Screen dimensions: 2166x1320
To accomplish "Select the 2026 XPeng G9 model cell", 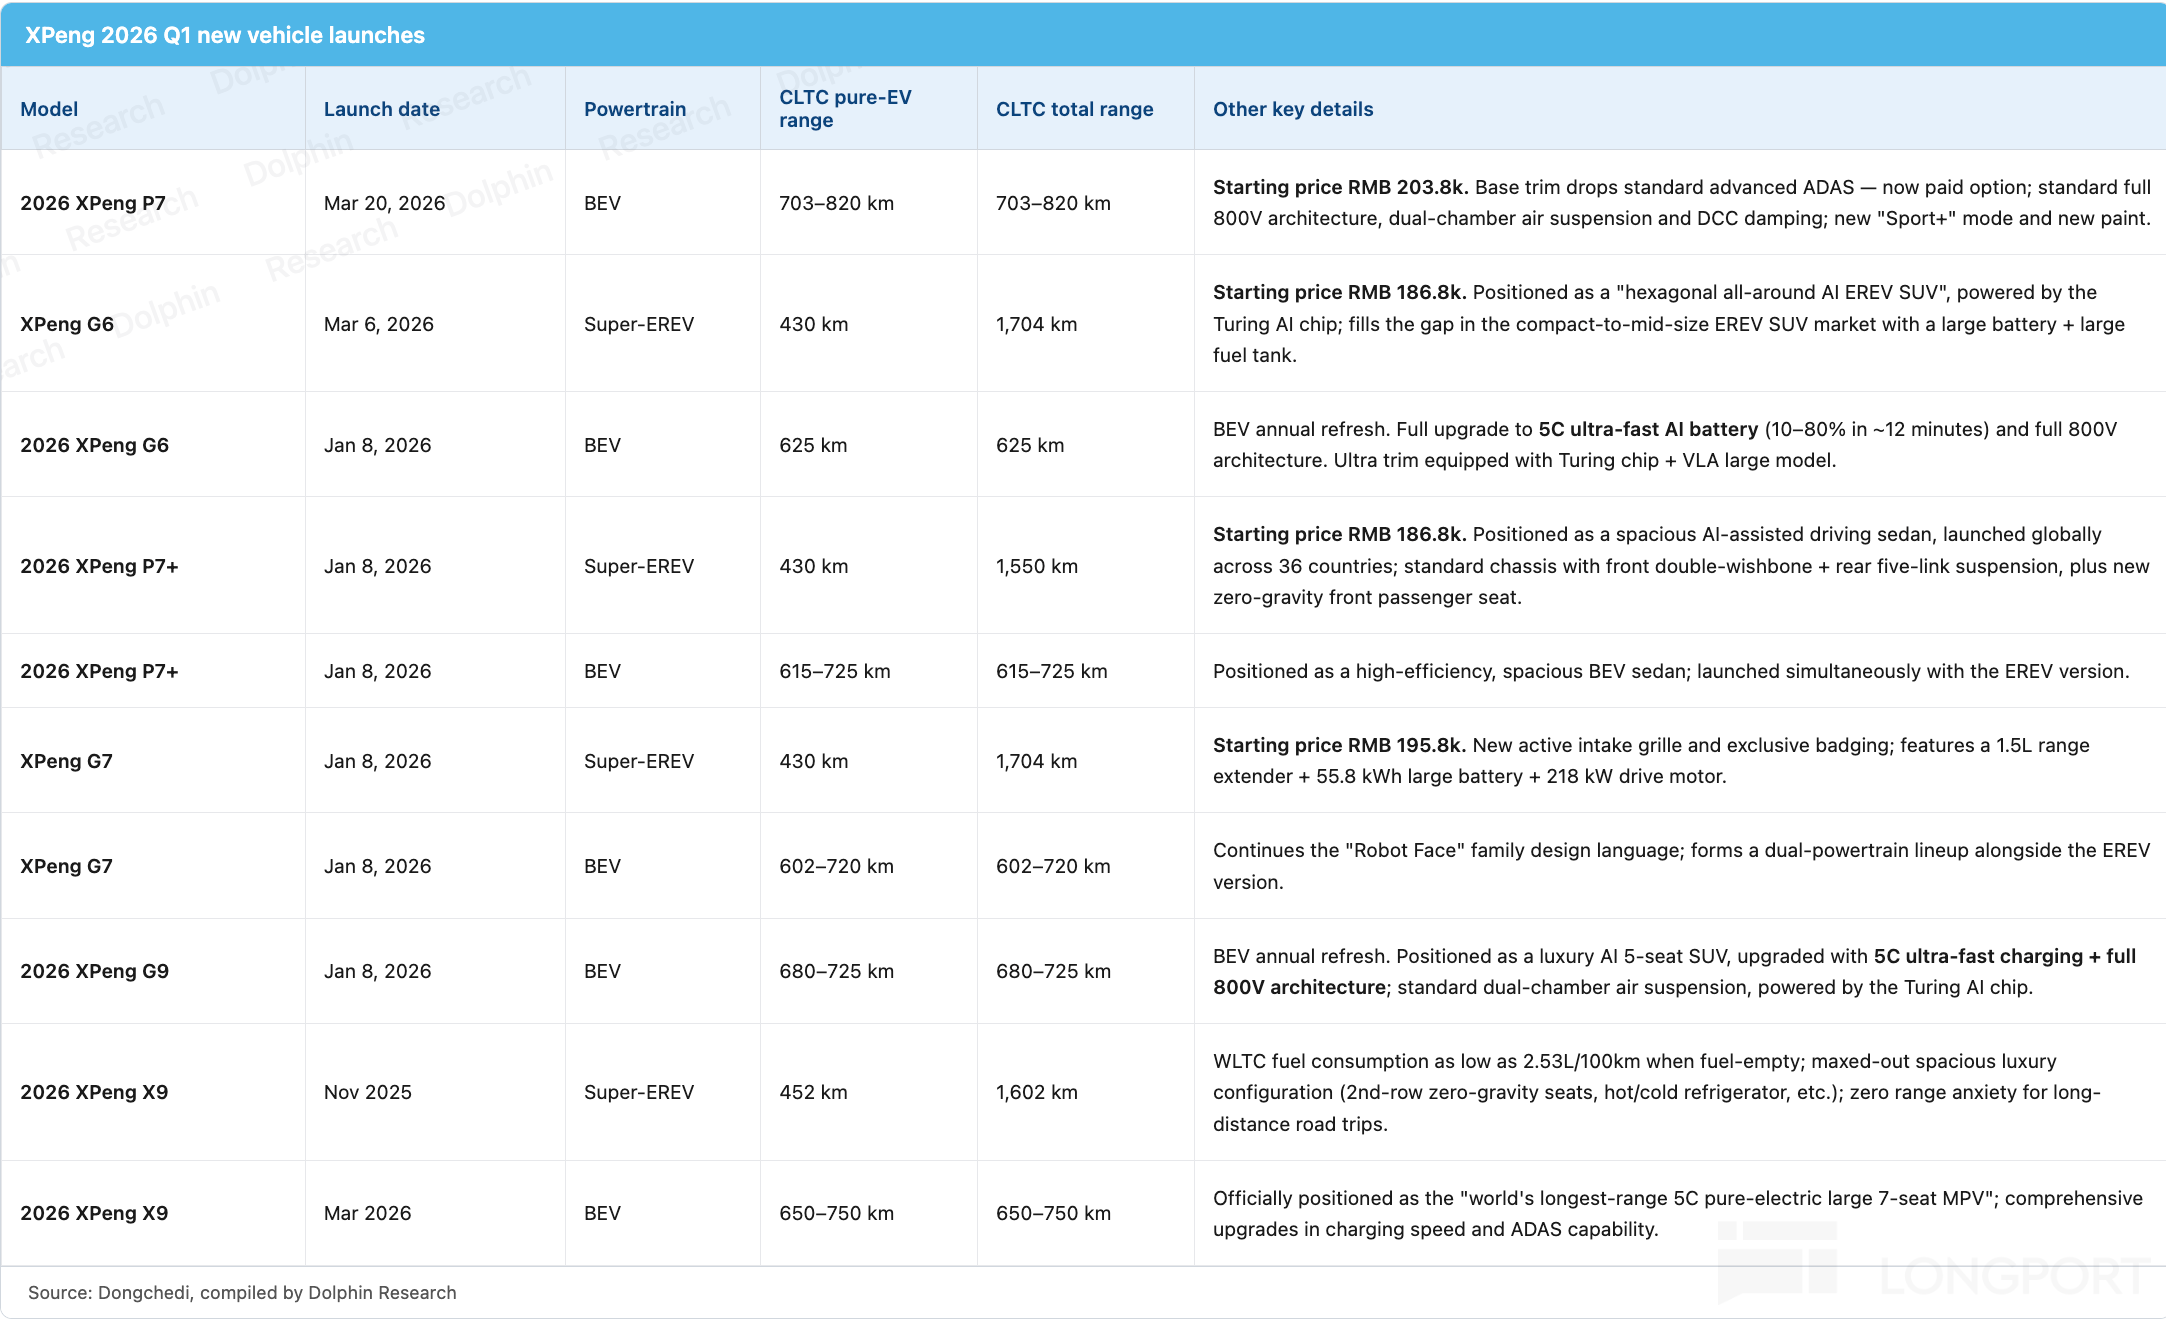I will click(95, 971).
